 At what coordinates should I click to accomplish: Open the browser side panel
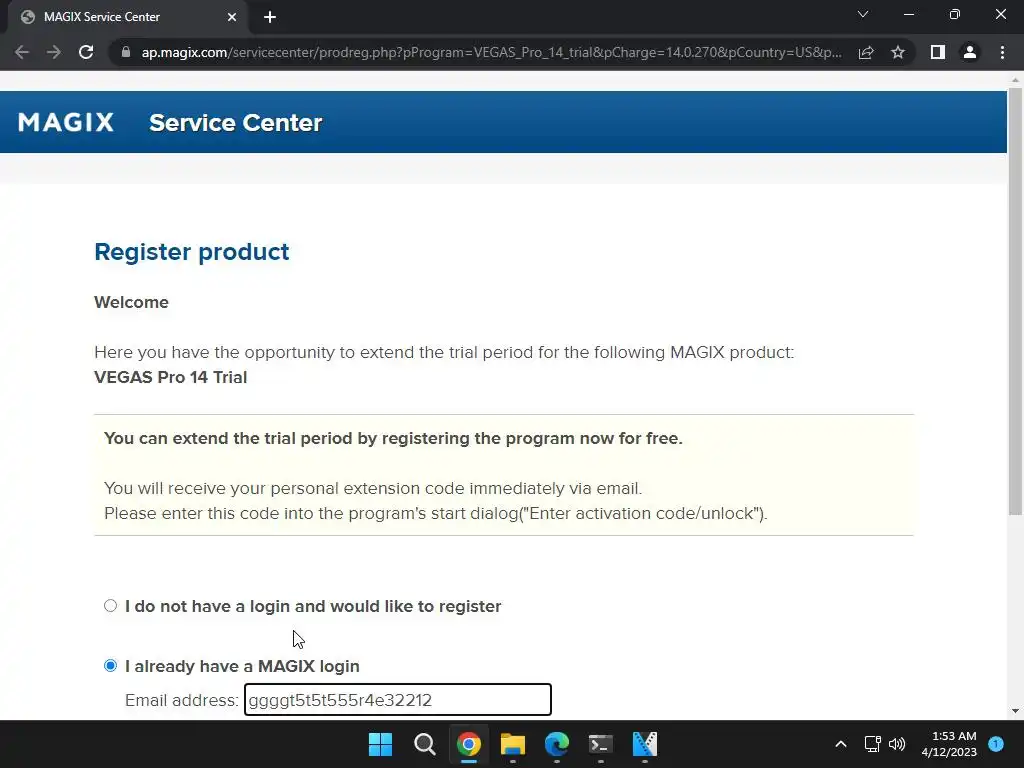938,52
